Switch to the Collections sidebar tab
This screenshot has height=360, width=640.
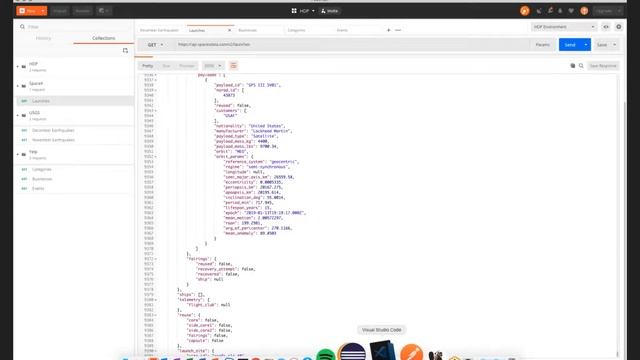[103, 38]
